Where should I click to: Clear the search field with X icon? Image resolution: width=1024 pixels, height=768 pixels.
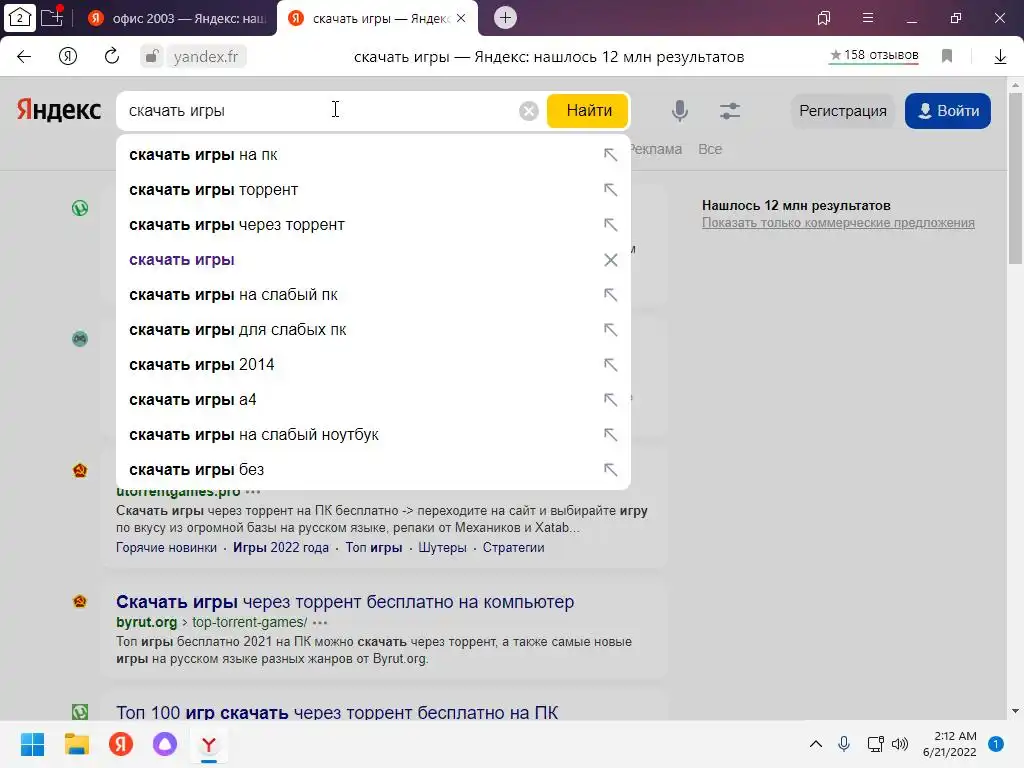click(528, 111)
